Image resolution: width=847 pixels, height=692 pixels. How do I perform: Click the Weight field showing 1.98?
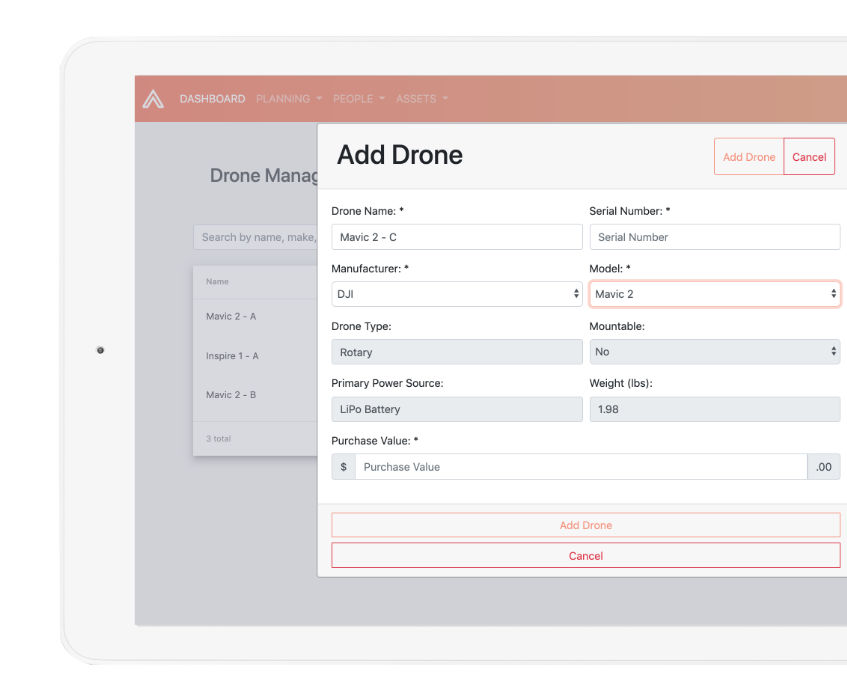point(715,409)
